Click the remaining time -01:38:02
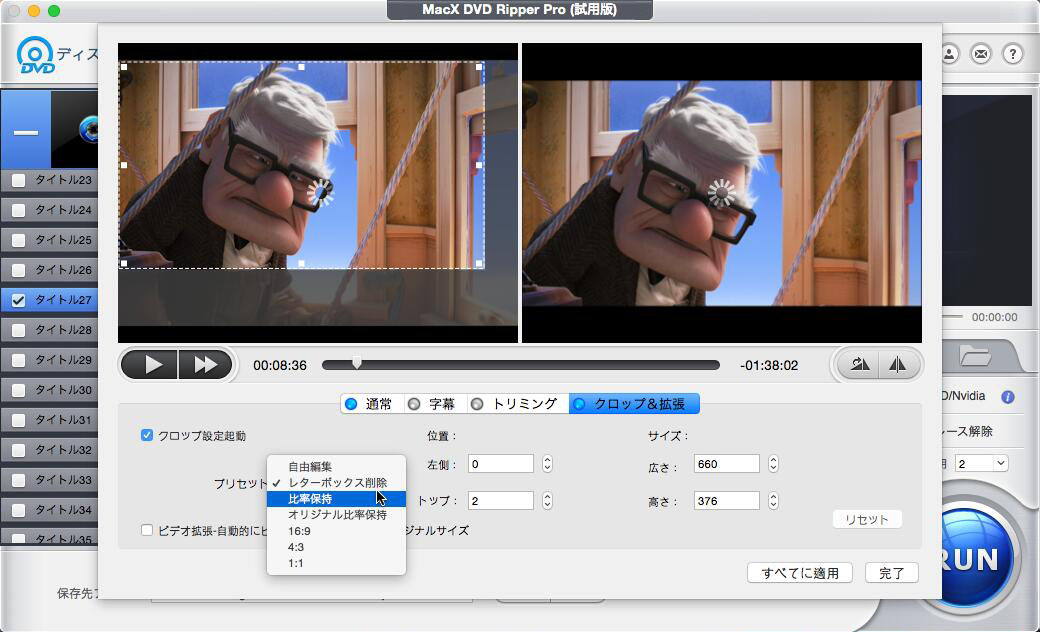1040x632 pixels. 769,365
